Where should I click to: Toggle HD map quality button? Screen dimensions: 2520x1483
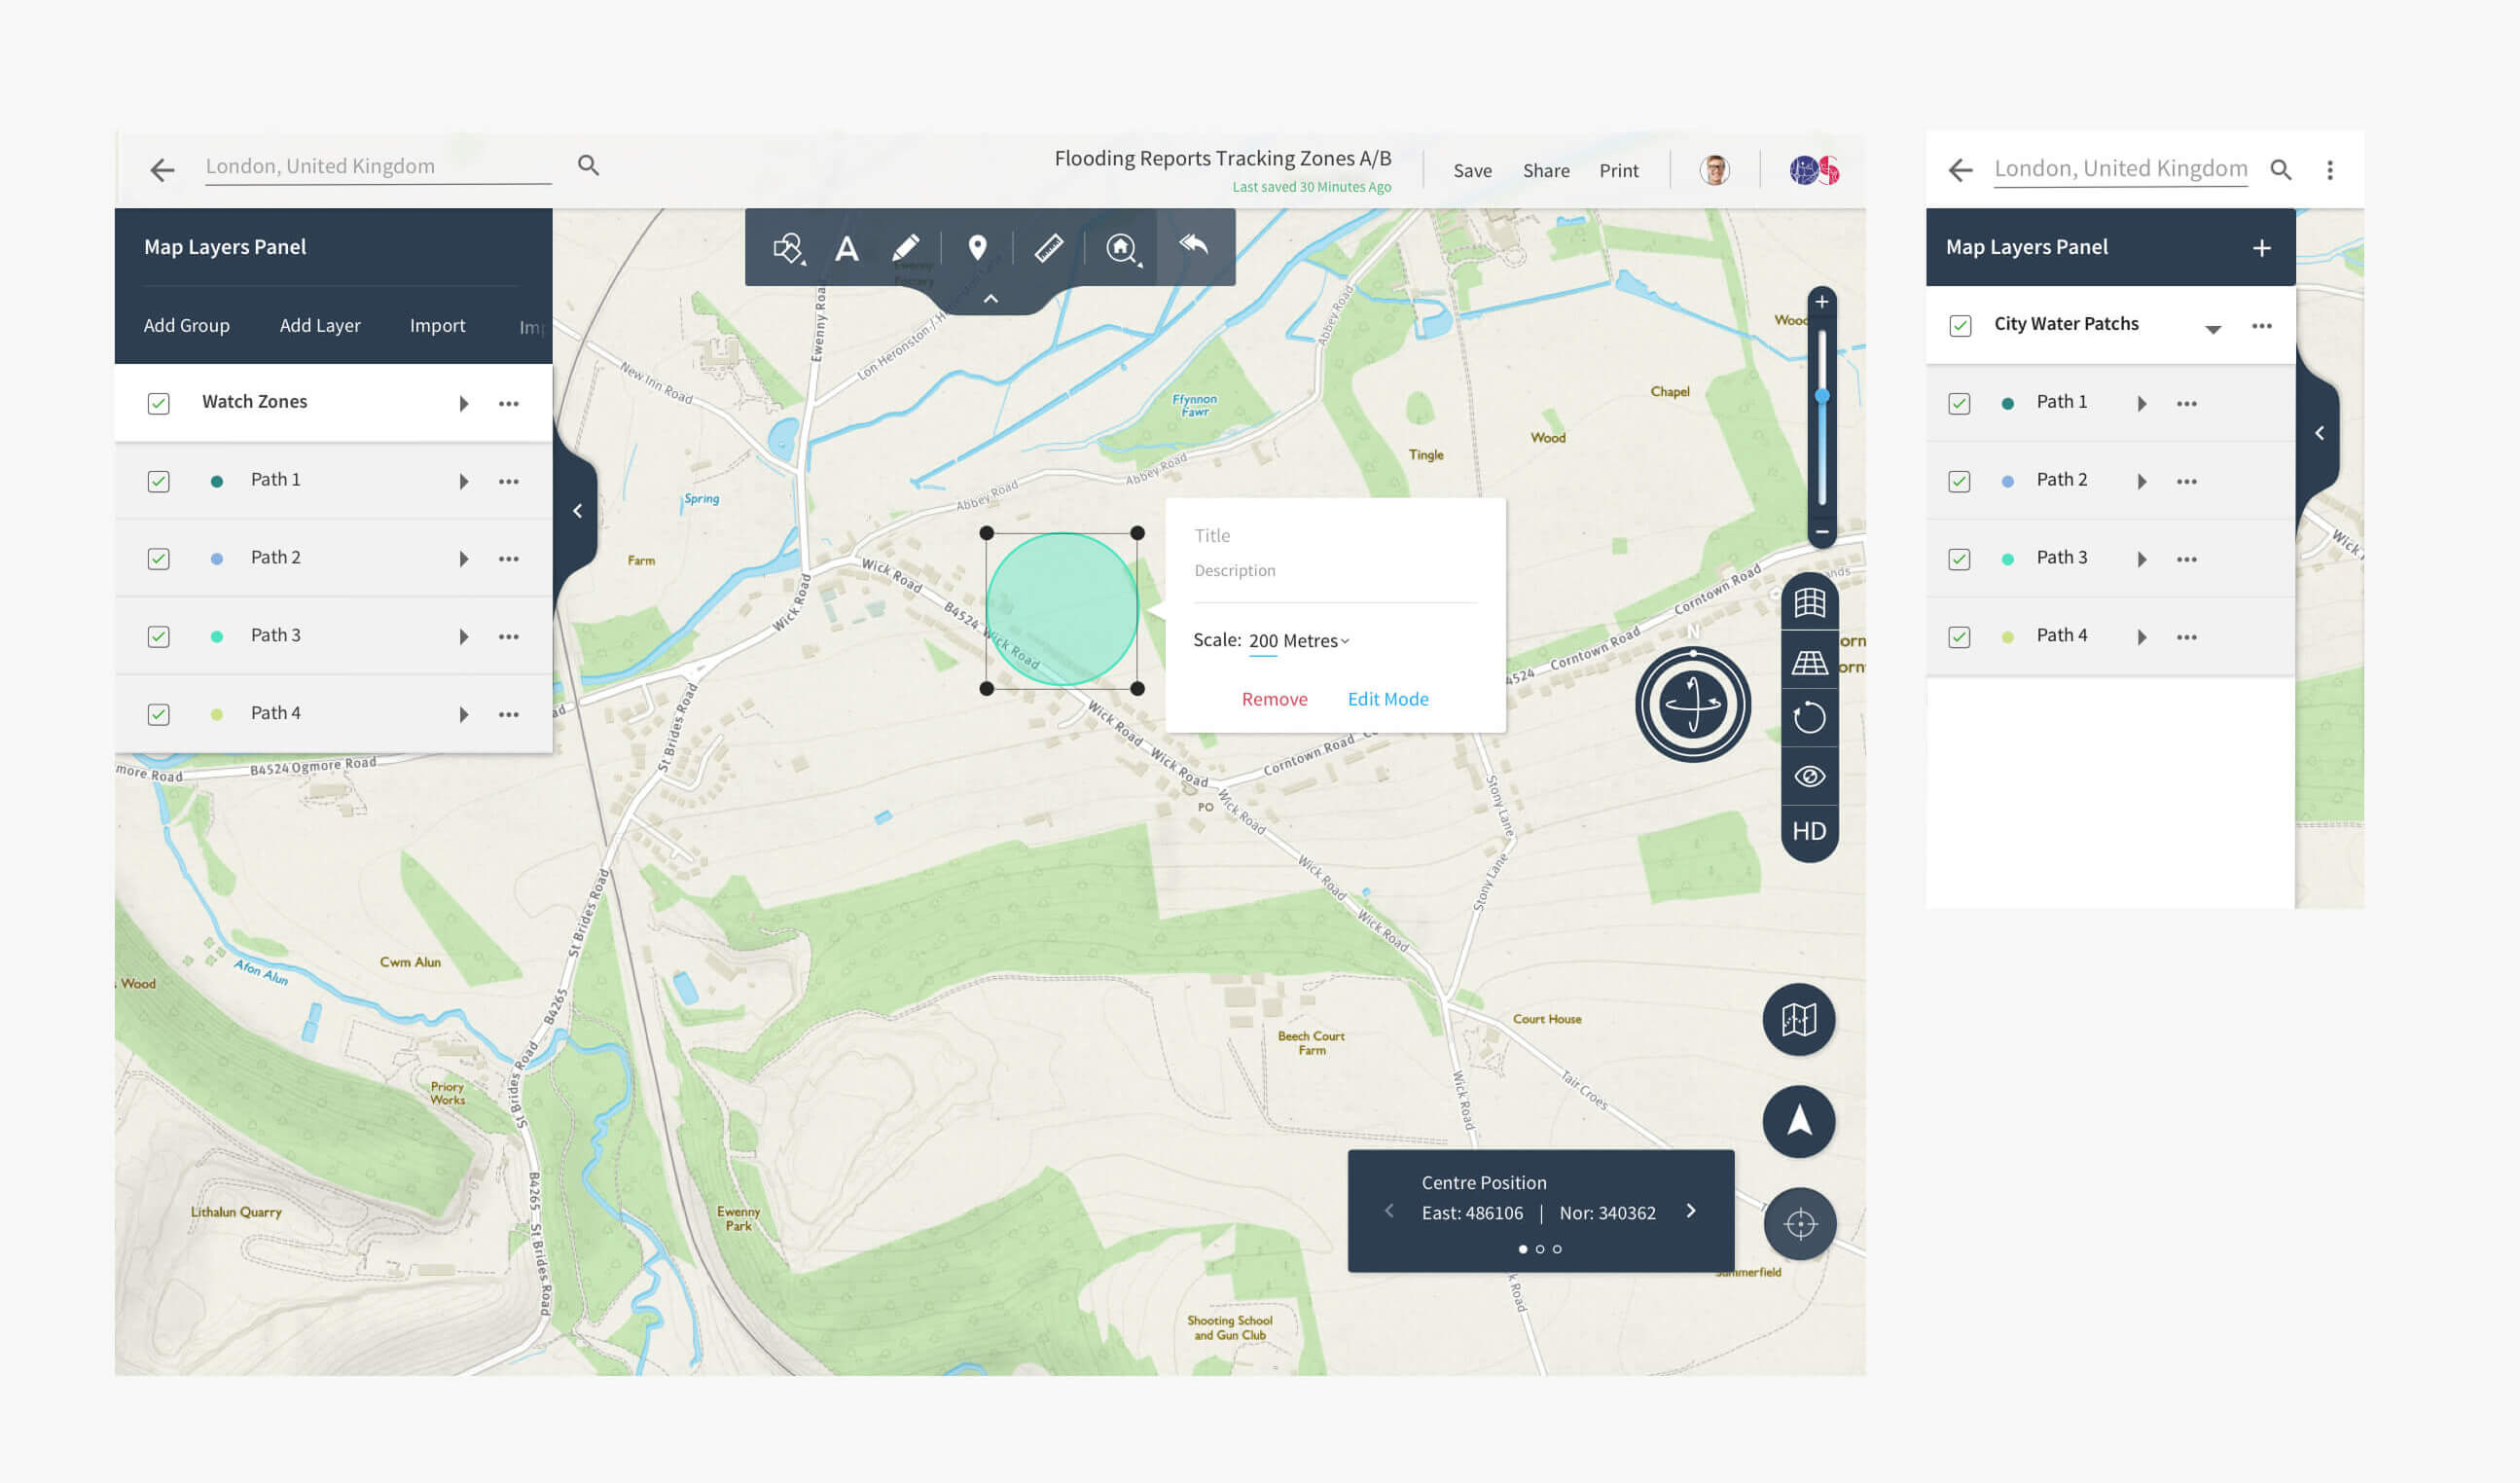tap(1808, 831)
